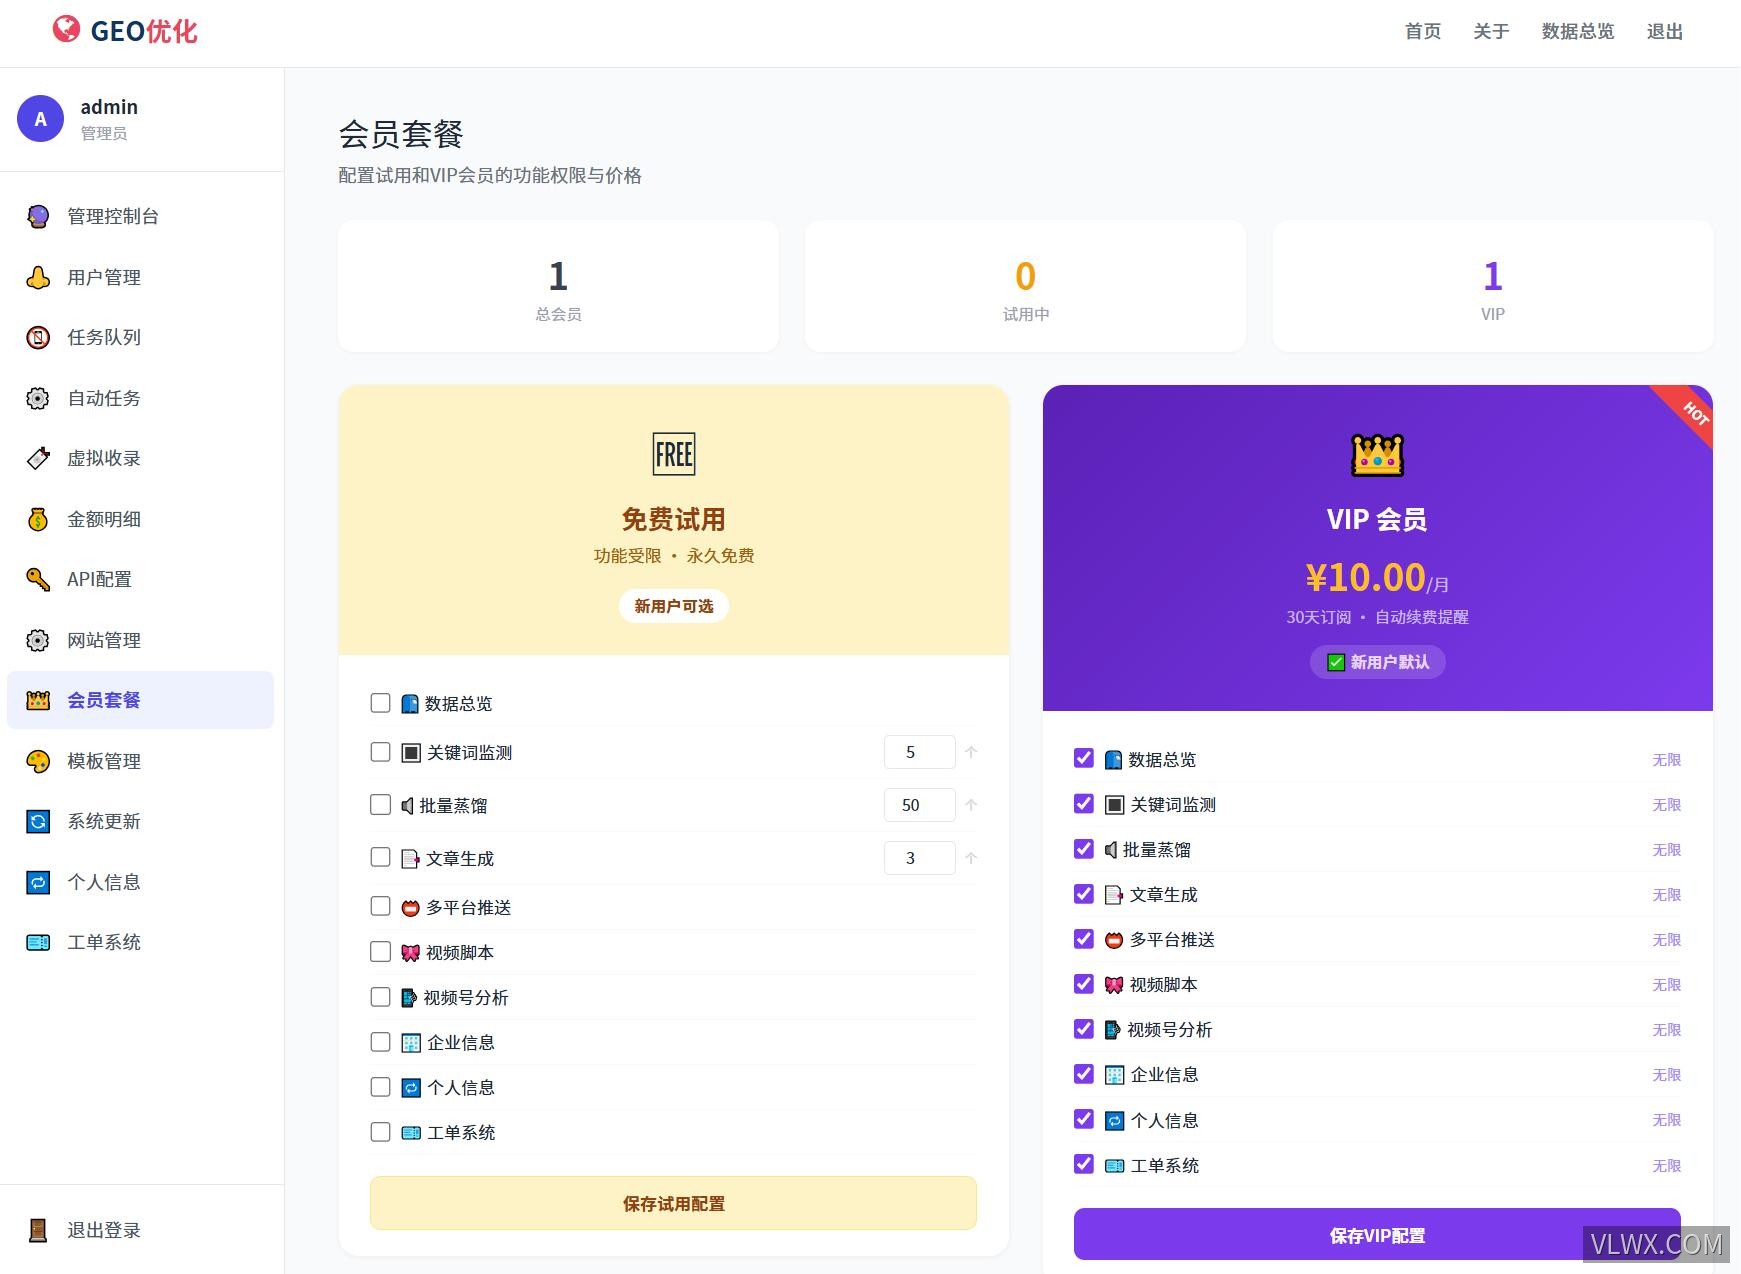
Task: Click the crown icon in VIP card
Action: (x=1377, y=454)
